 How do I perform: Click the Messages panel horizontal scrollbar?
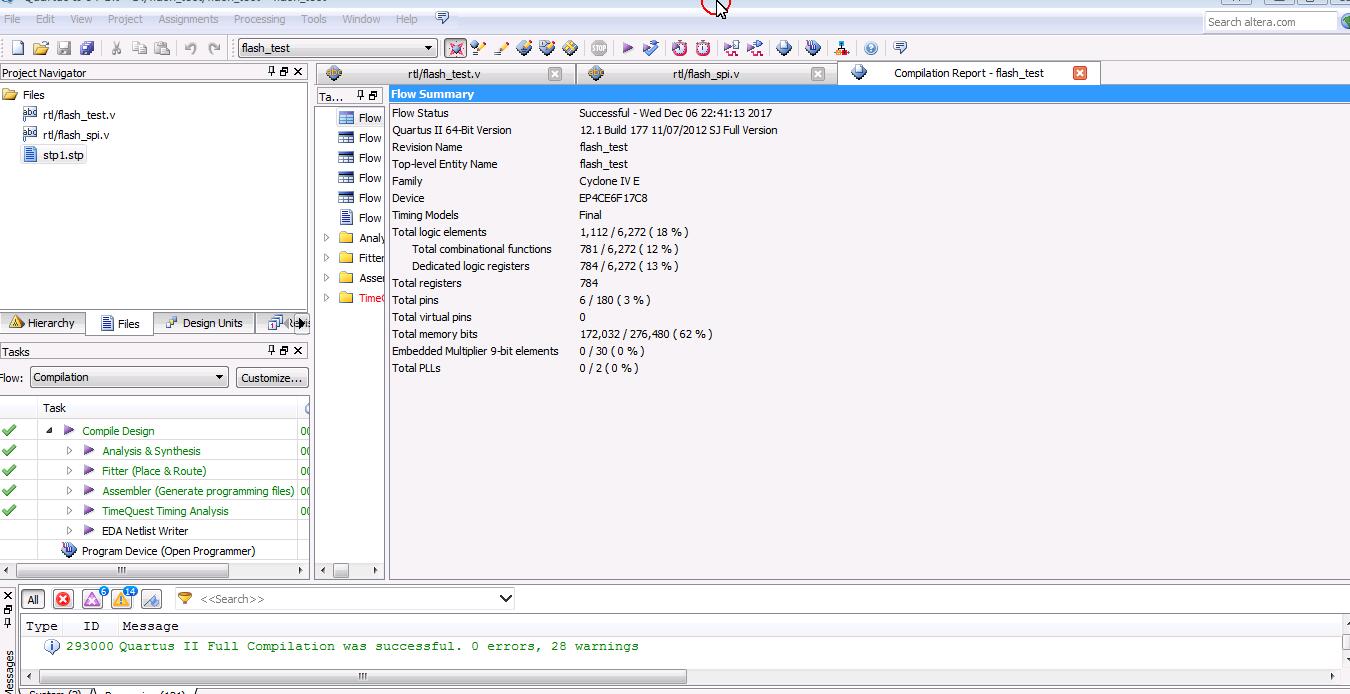363,676
